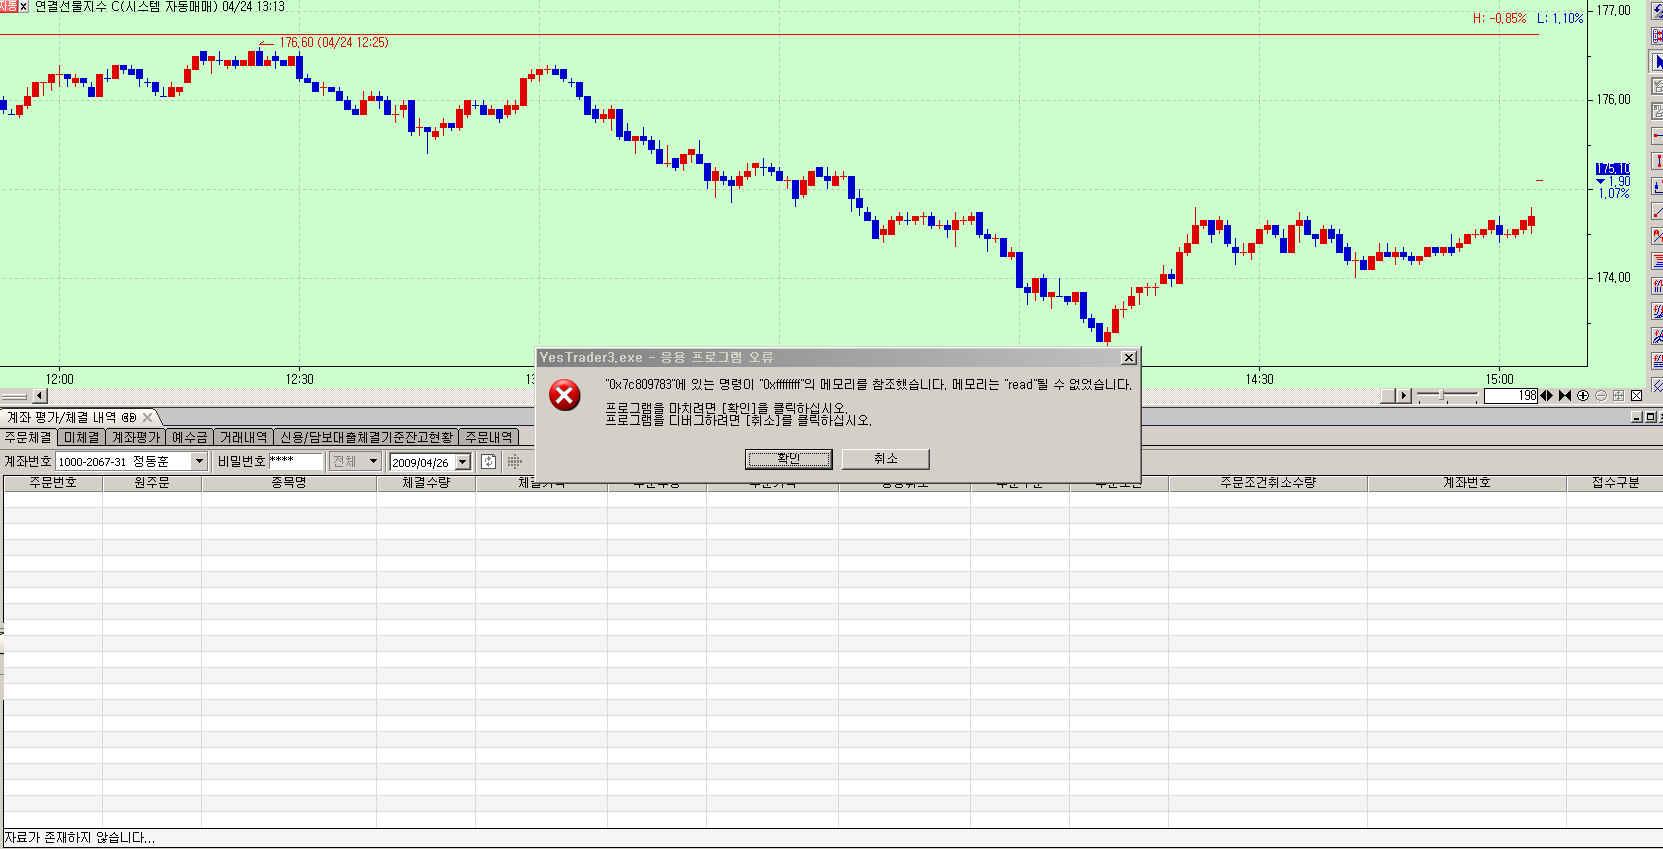Click the refresh icon next to date

pos(488,462)
